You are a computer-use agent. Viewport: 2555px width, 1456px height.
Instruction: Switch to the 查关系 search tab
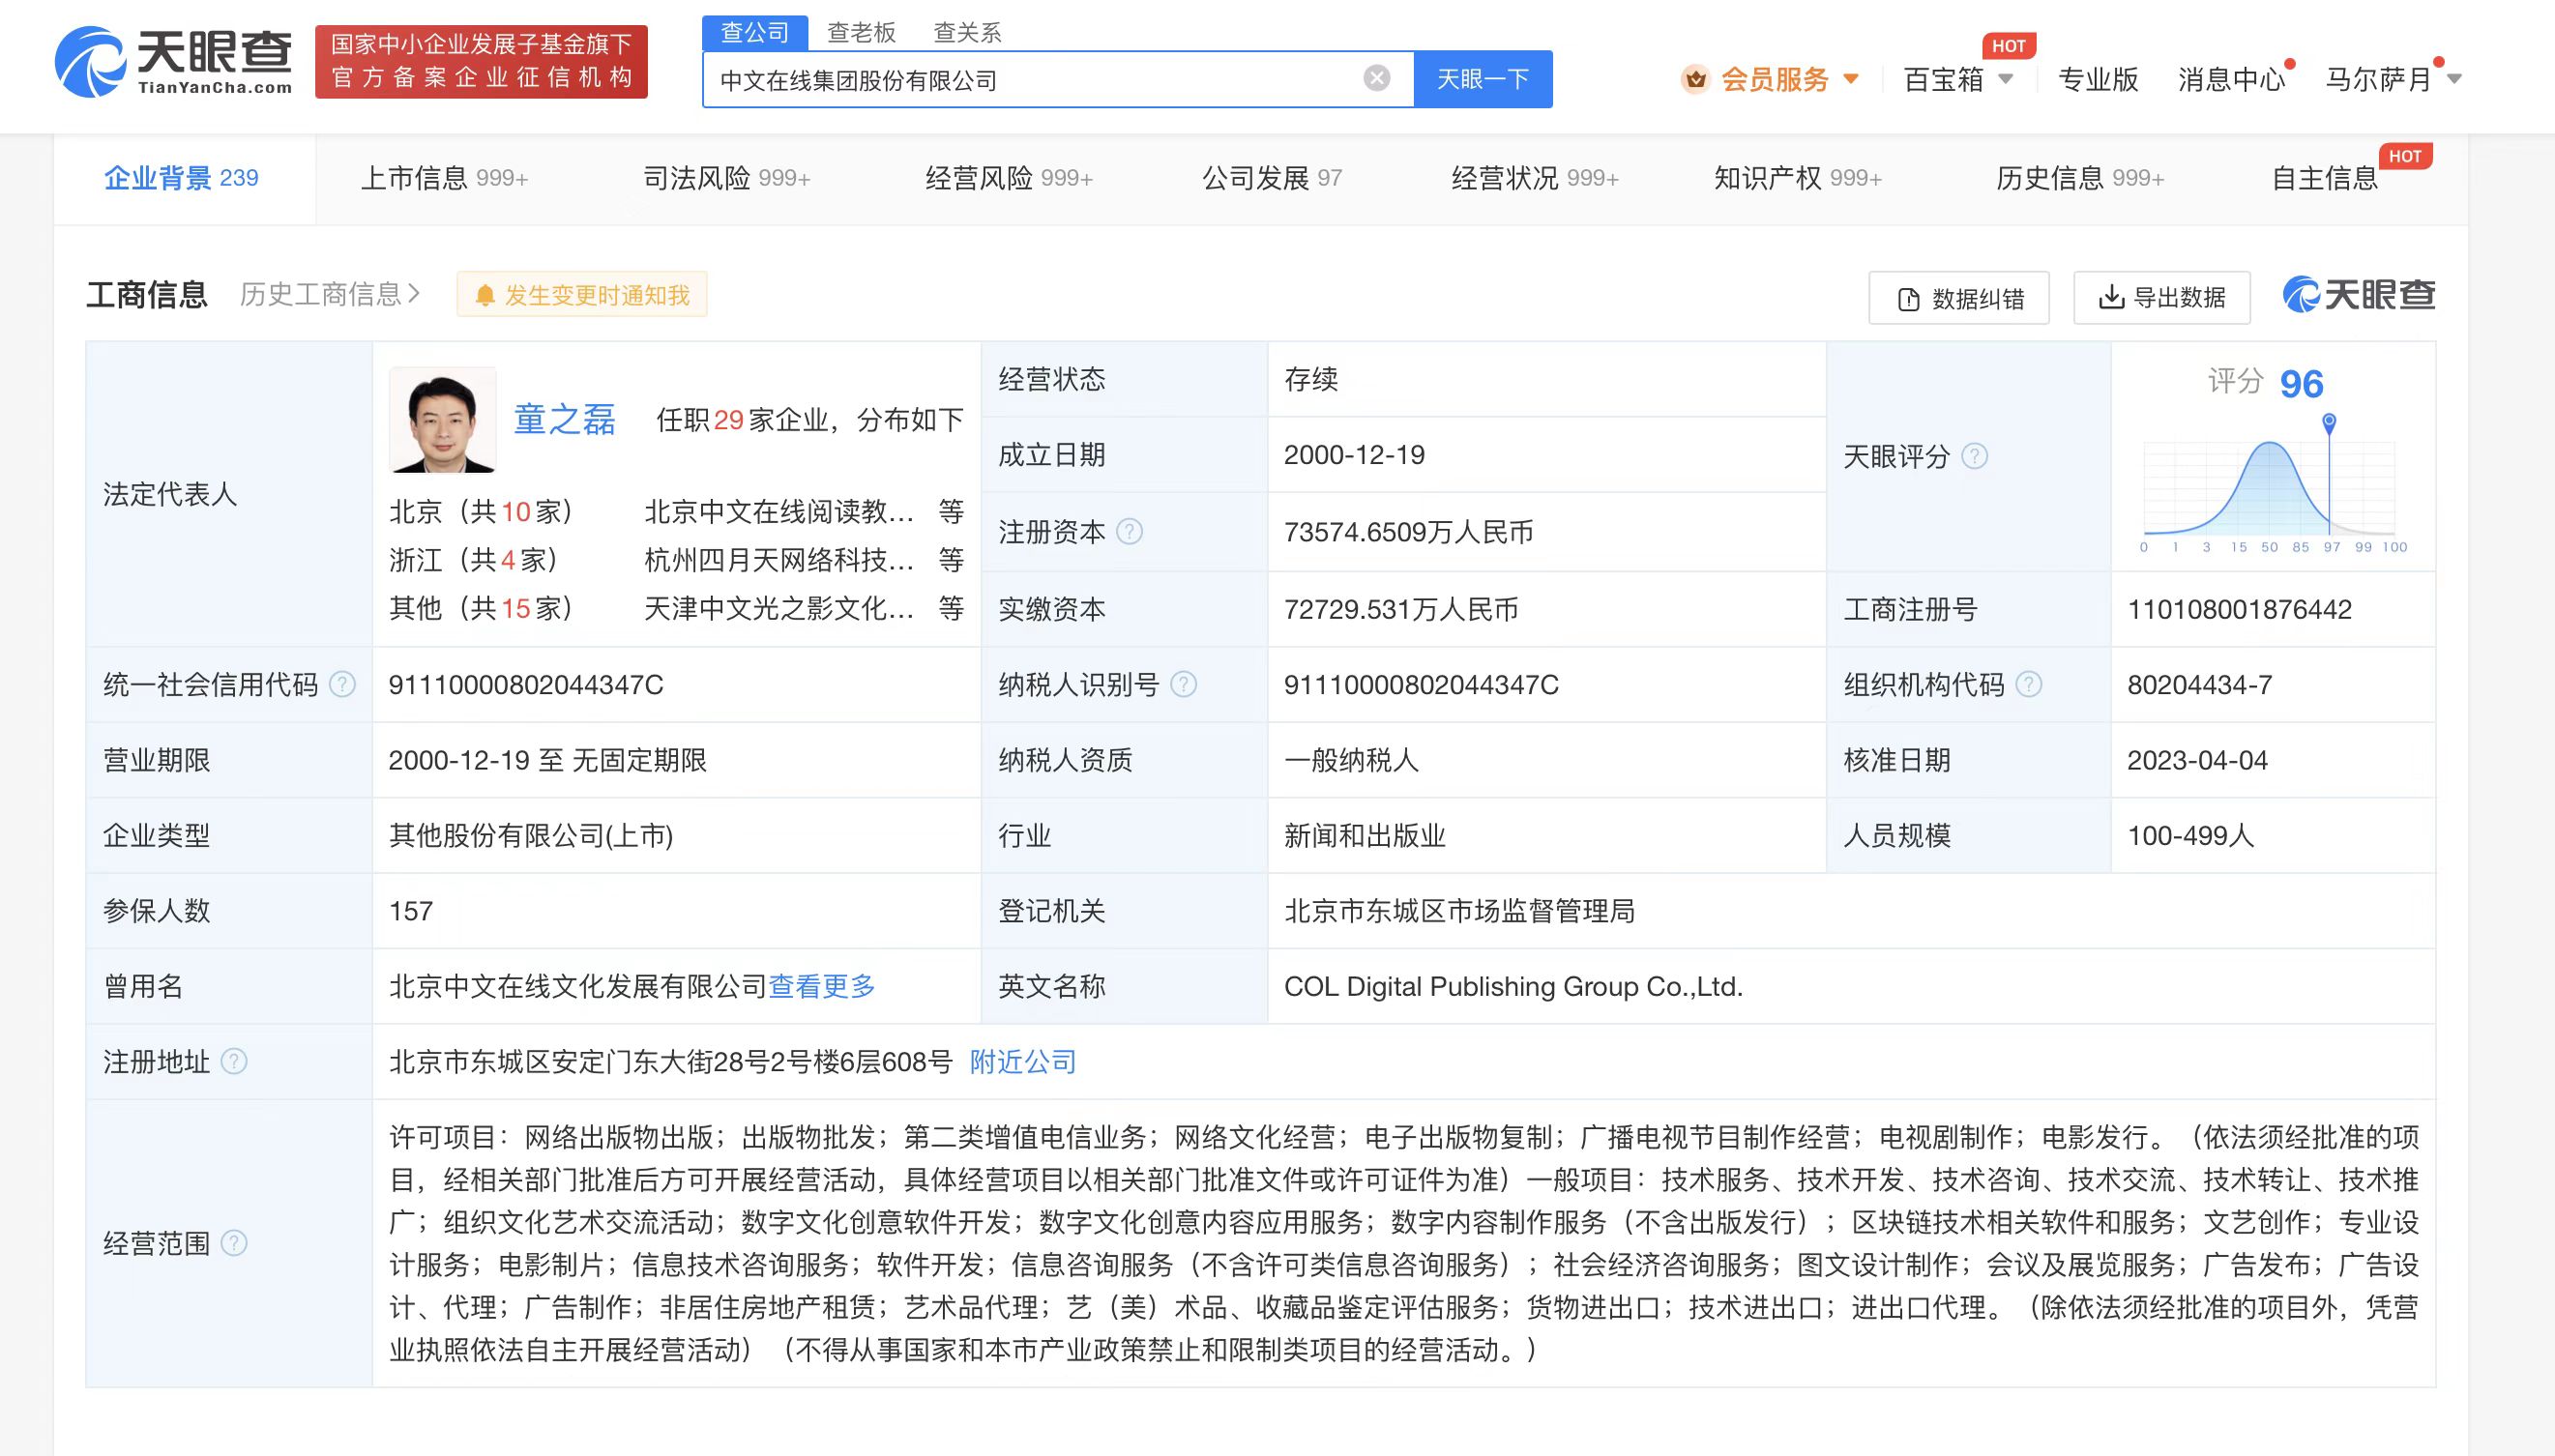pyautogui.click(x=967, y=32)
